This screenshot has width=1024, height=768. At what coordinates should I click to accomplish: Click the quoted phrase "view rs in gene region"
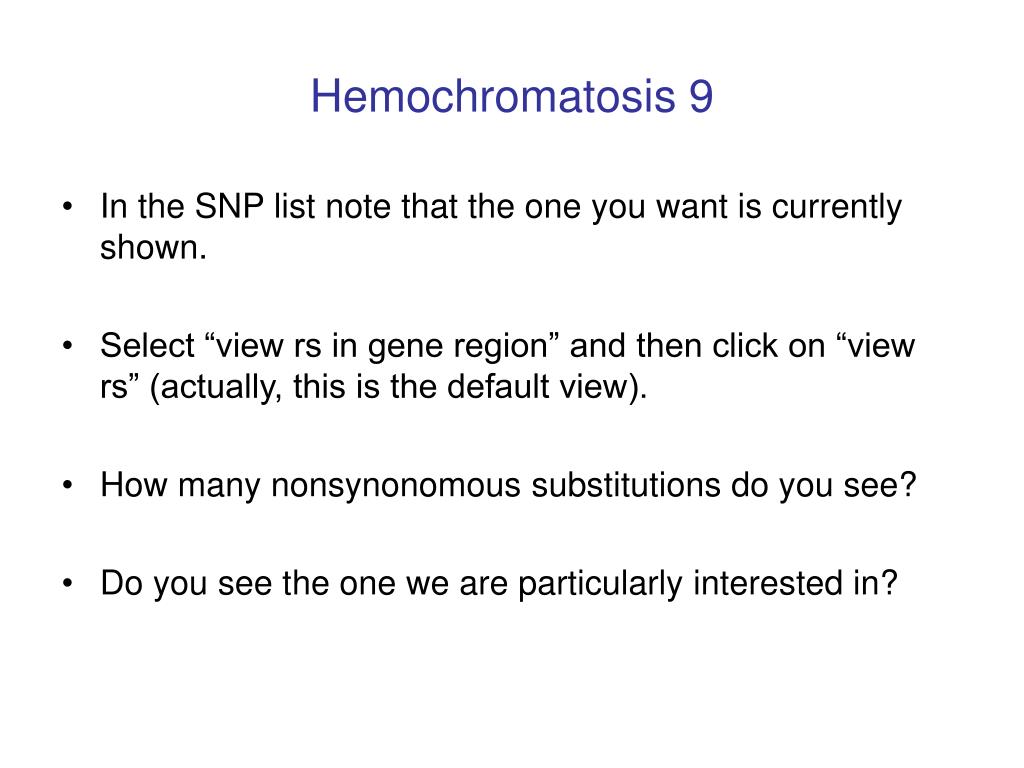382,347
